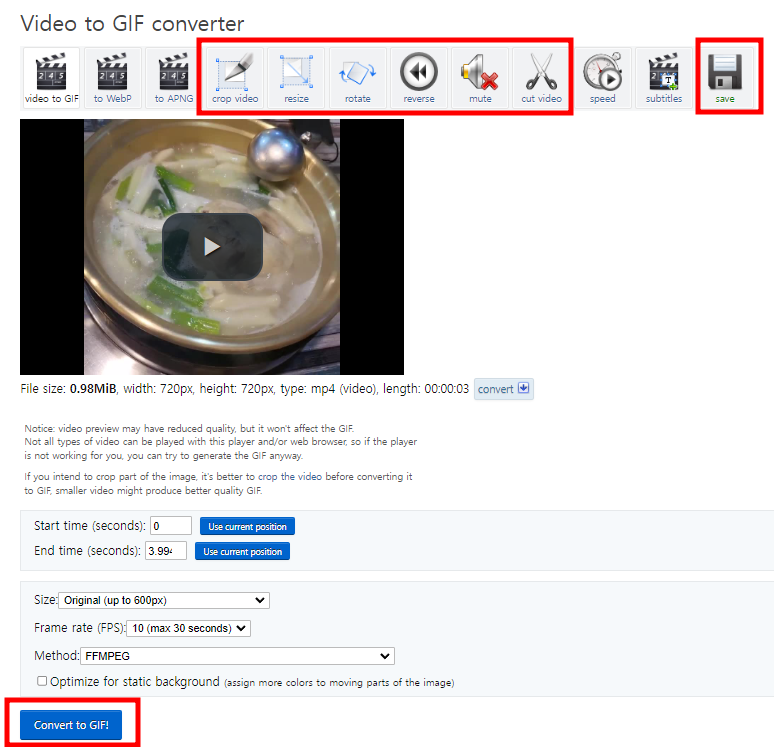774x747 pixels.
Task: Open the Method FFMPEG dropdown
Action: click(237, 656)
